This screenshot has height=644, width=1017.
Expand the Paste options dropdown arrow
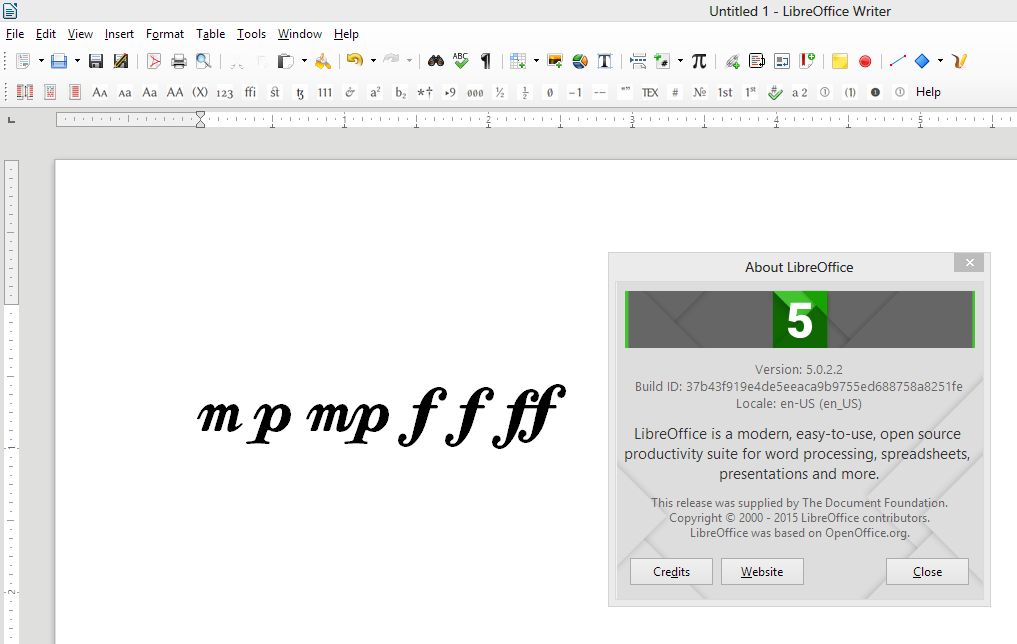tap(304, 61)
